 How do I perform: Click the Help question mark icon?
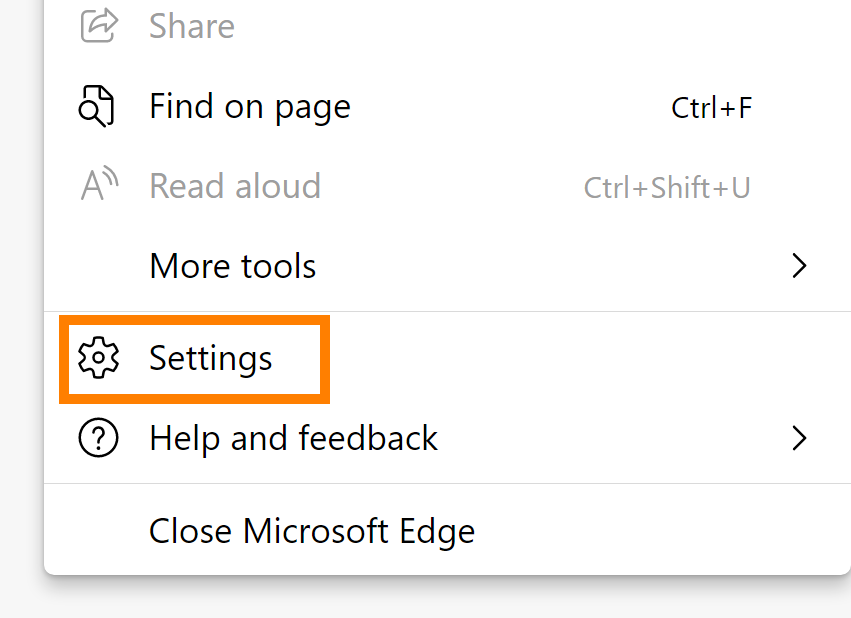(x=98, y=438)
